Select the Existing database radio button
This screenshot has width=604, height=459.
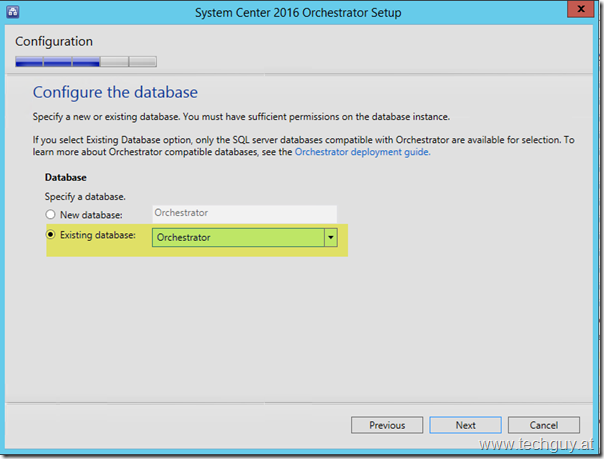(x=50, y=235)
